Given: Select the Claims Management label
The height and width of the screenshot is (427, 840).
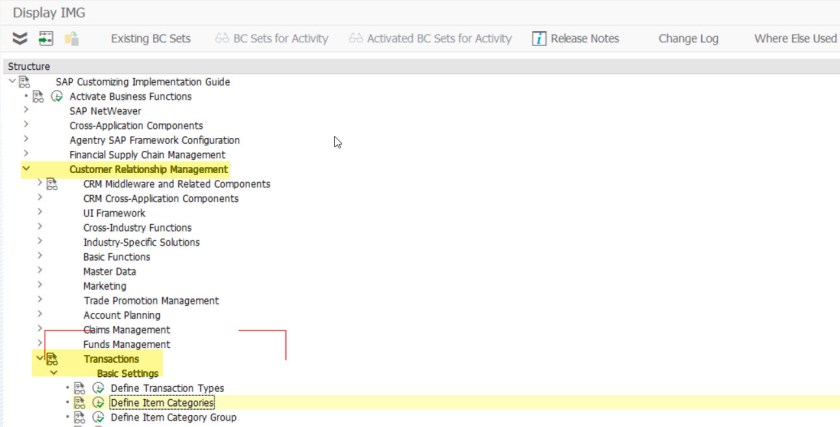Looking at the screenshot, I should pyautogui.click(x=127, y=329).
